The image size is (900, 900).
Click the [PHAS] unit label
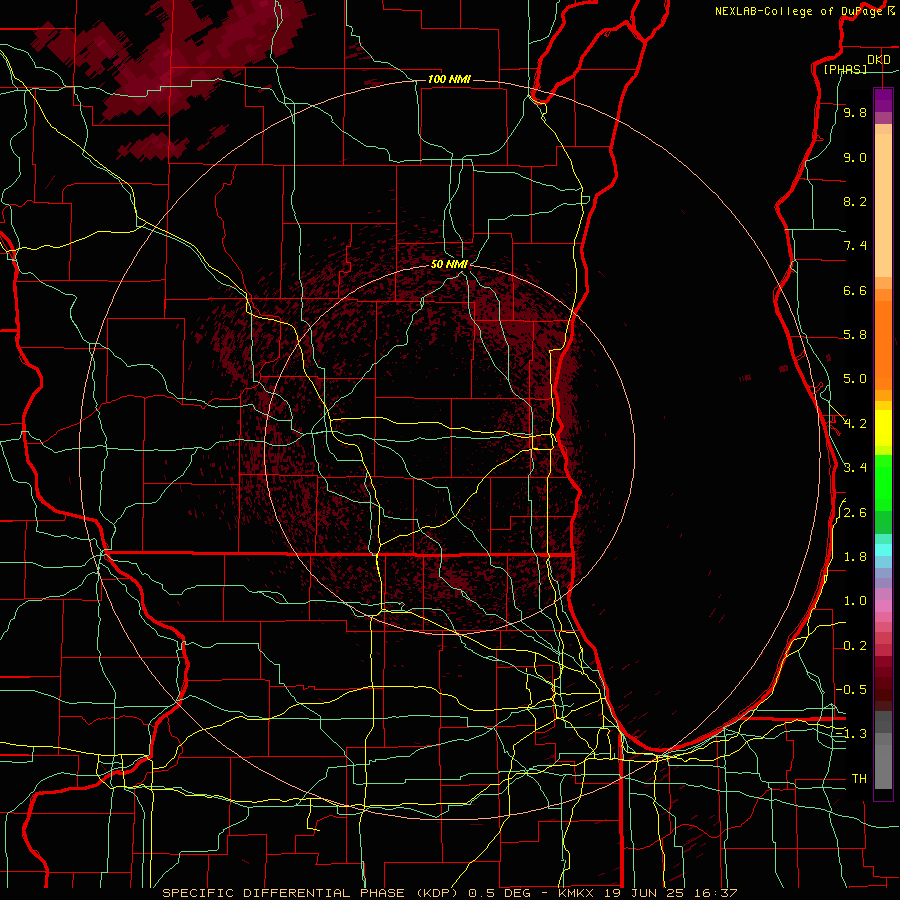pyautogui.click(x=845, y=70)
